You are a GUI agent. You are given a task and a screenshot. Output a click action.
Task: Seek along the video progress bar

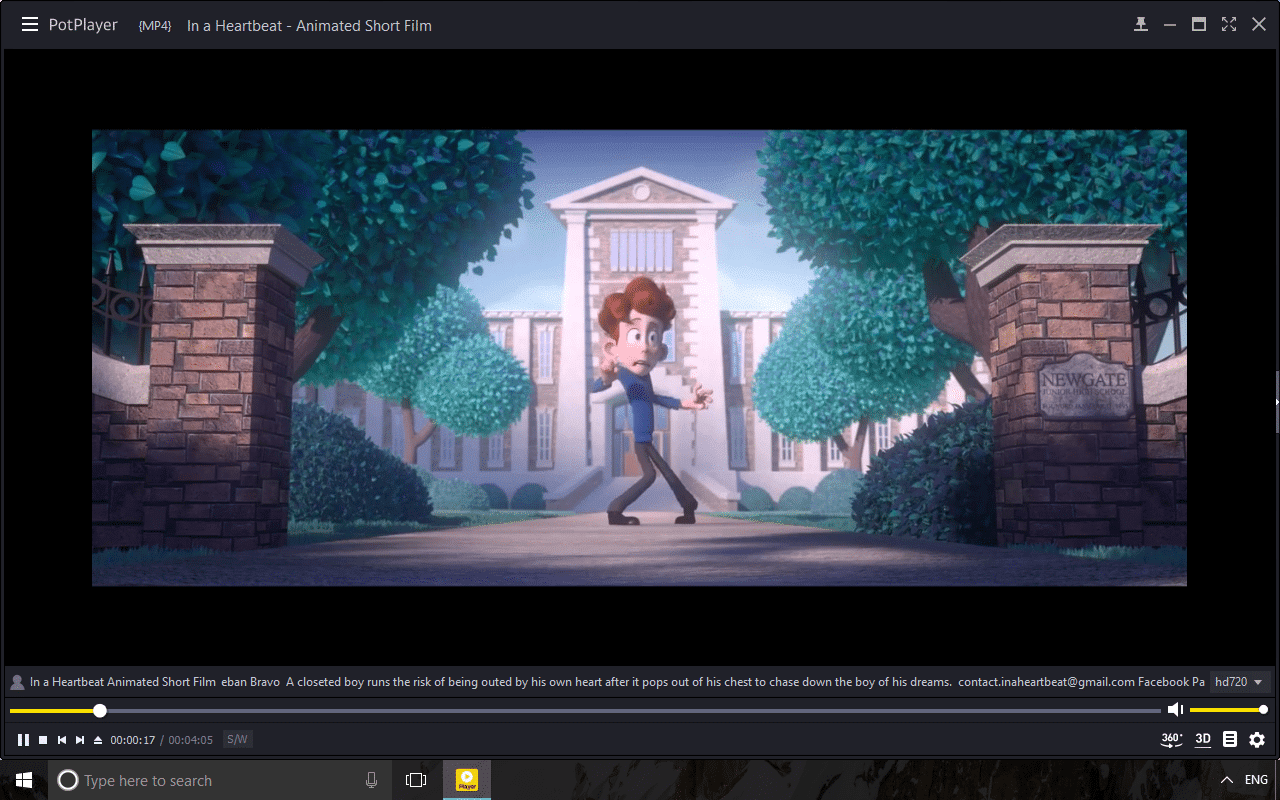585,711
